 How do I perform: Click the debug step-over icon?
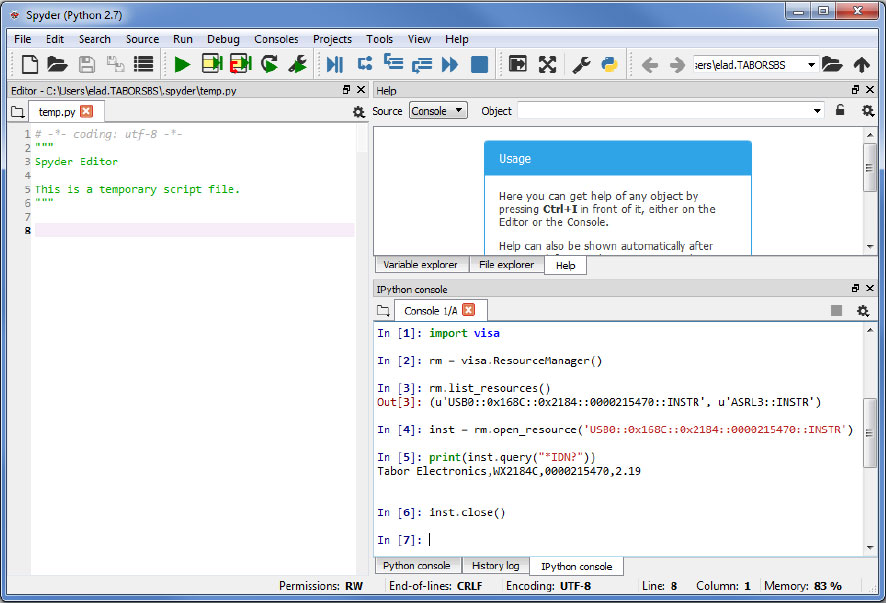pyautogui.click(x=365, y=63)
